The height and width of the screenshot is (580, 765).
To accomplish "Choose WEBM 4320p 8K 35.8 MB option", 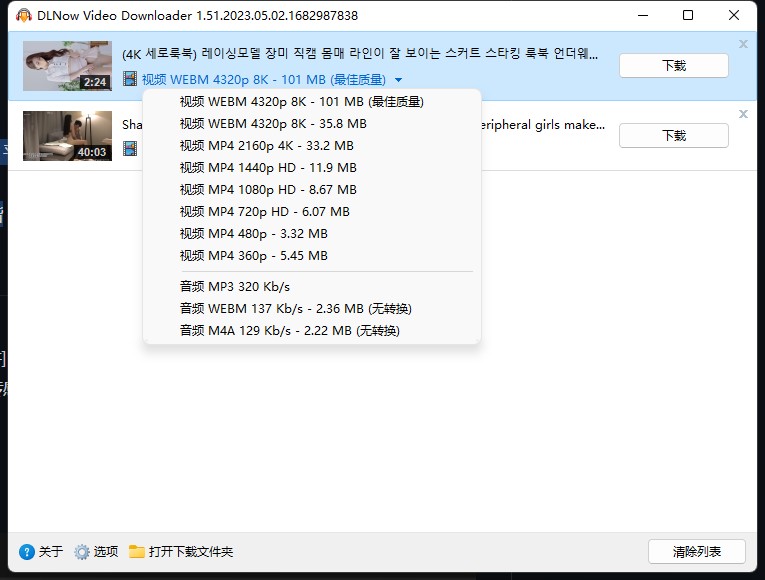I will coord(312,123).
